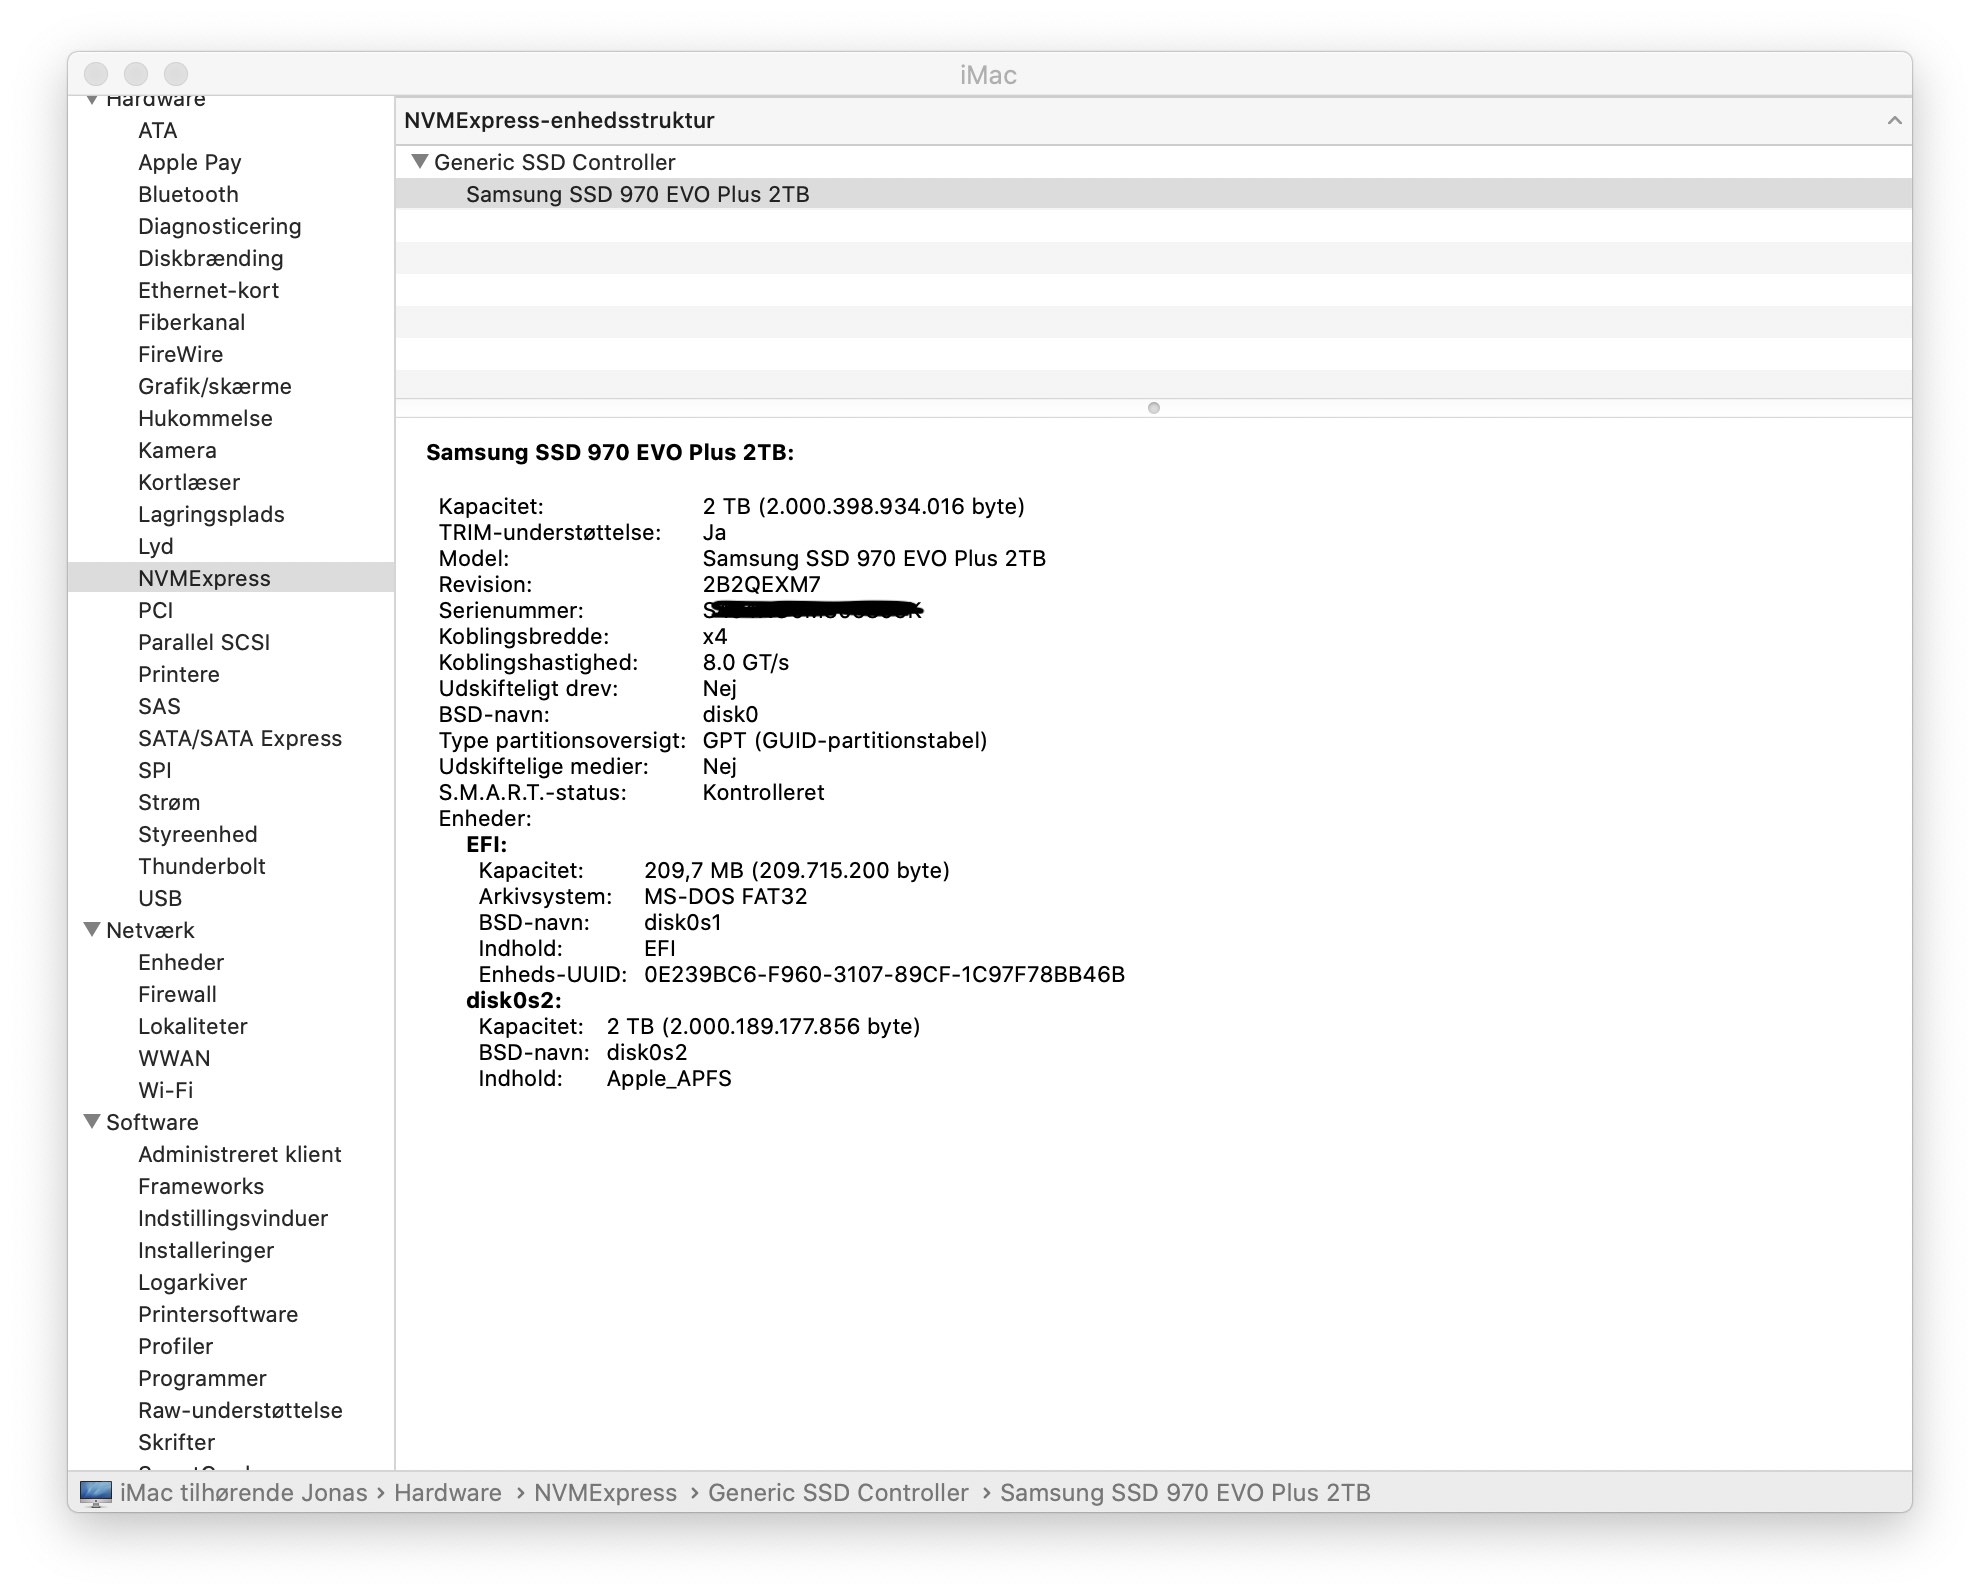Open Installeringer under Software
The height and width of the screenshot is (1596, 1980).
(205, 1250)
